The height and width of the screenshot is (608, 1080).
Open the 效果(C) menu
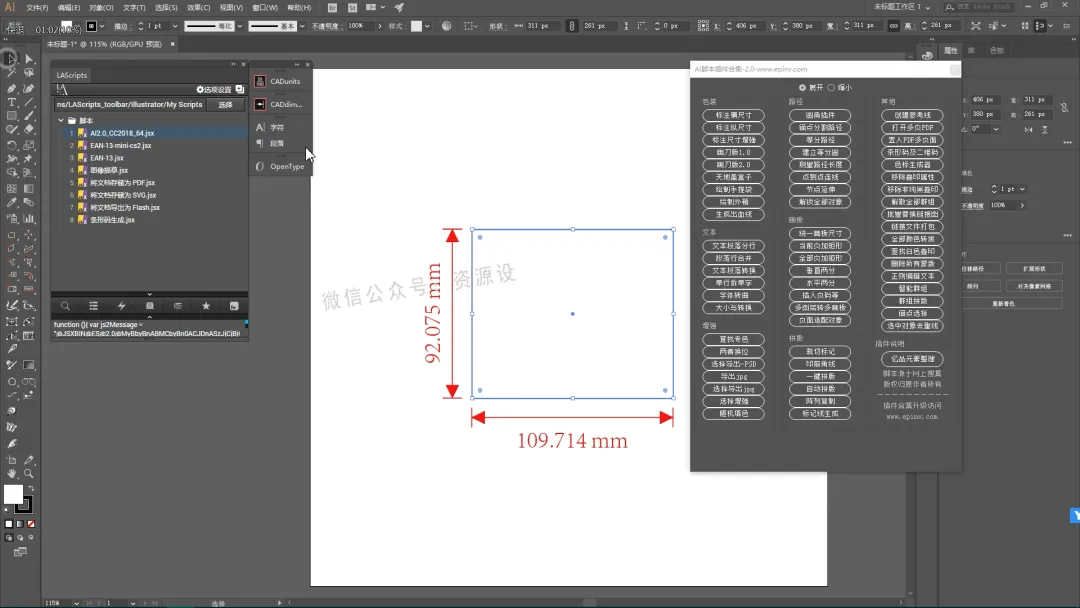click(198, 8)
